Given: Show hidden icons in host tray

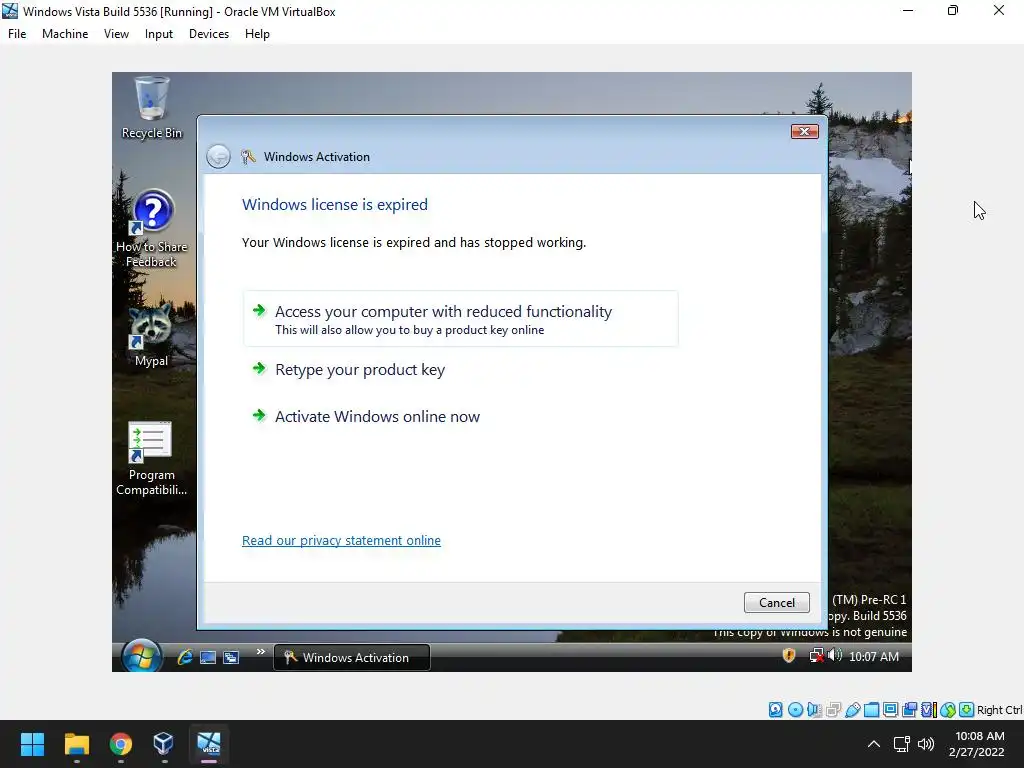Looking at the screenshot, I should coord(873,744).
